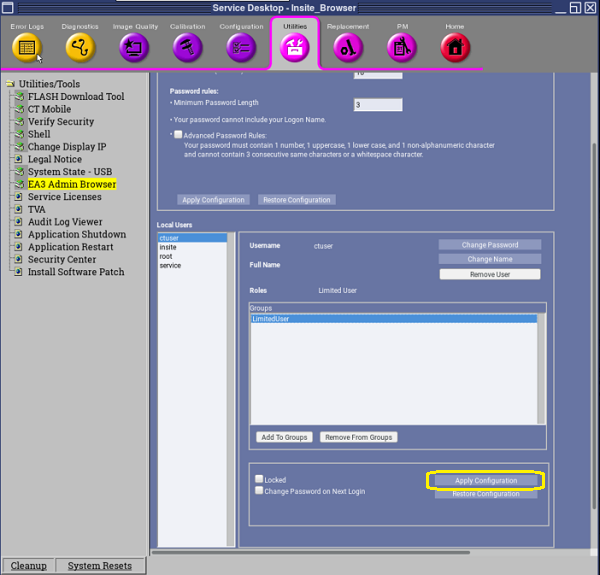This screenshot has width=600, height=575.
Task: Enable the Locked checkbox
Action: [259, 480]
